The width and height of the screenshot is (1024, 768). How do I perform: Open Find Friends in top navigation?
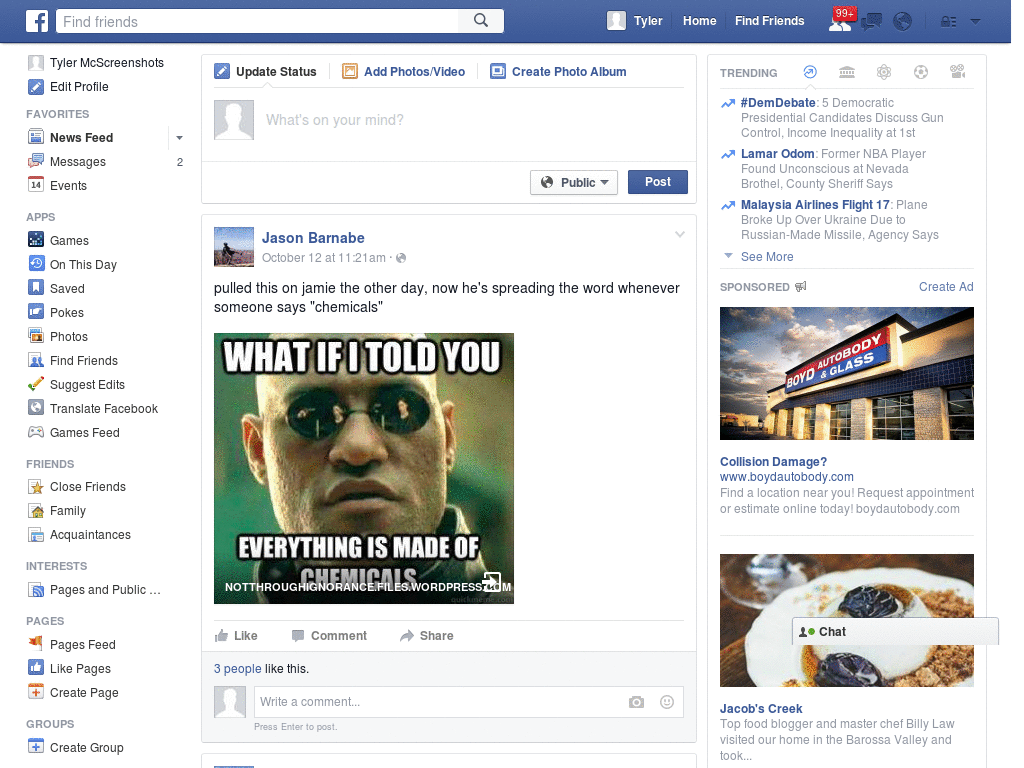769,21
